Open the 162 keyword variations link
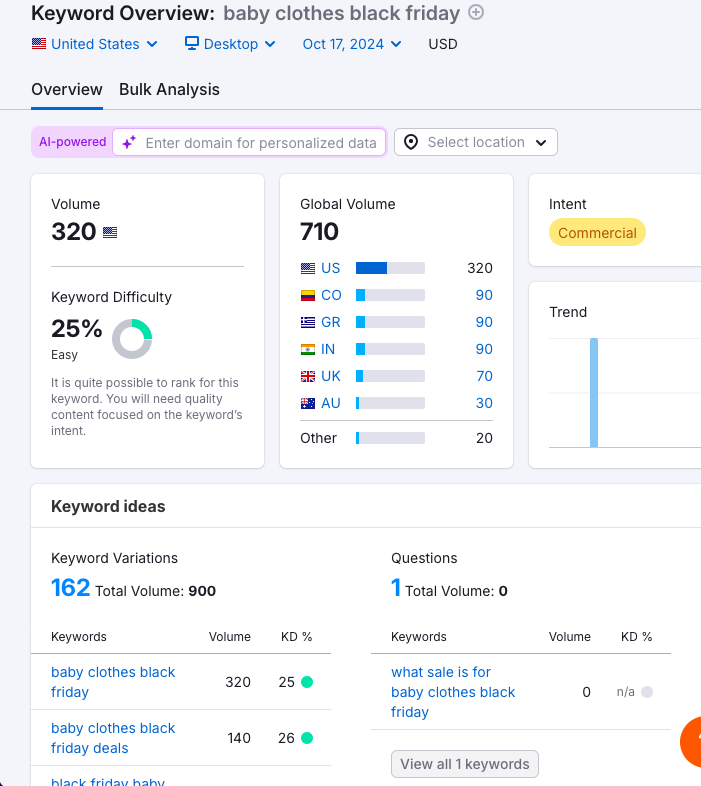Screen dimensions: 701x786 tap(71, 588)
